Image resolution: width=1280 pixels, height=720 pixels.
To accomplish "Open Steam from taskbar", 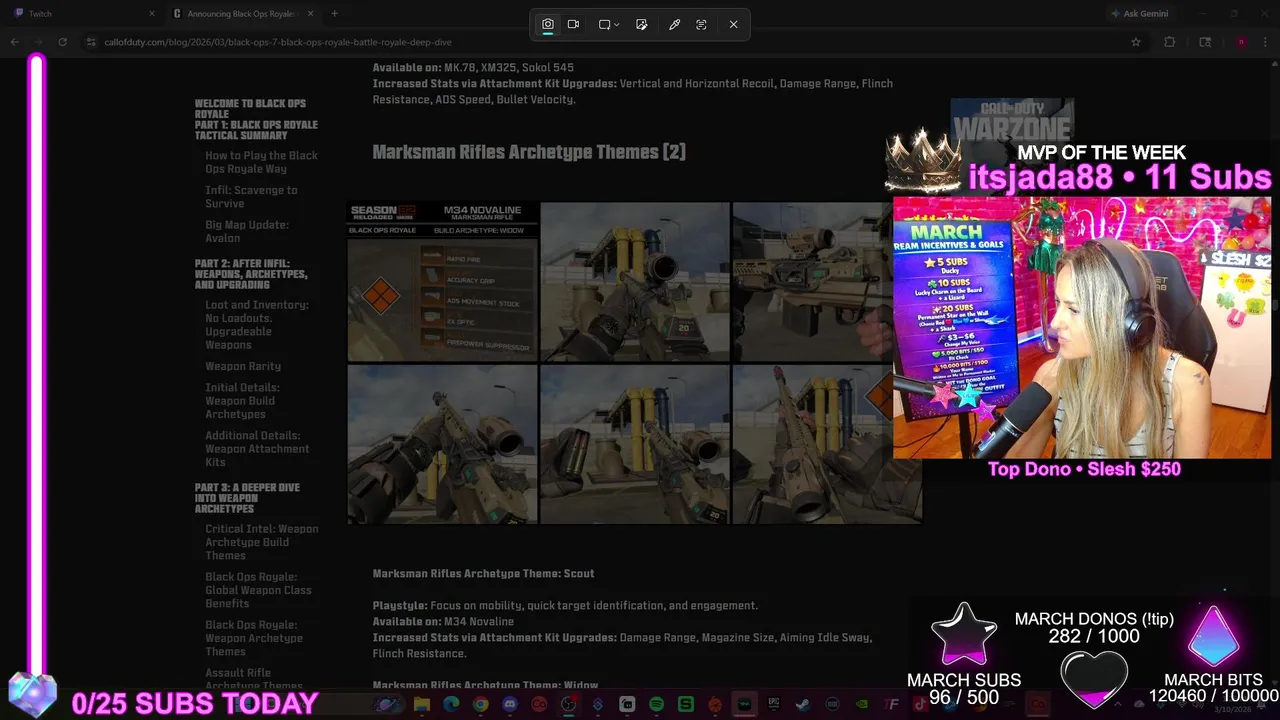I will [x=803, y=705].
